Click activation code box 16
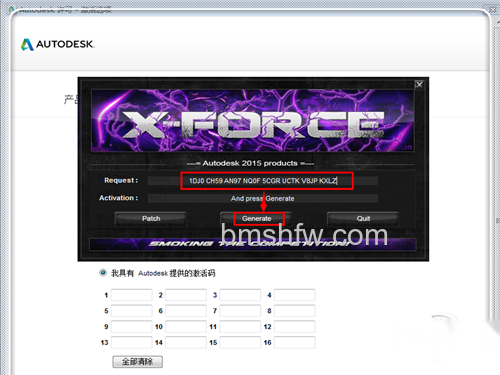The image size is (500, 375). pyautogui.click(x=295, y=342)
